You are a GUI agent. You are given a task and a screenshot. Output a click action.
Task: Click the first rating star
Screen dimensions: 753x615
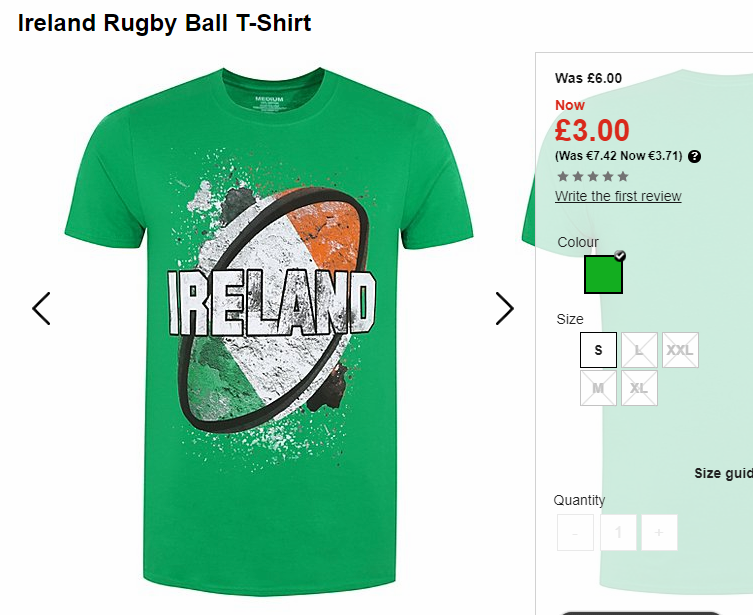tap(563, 176)
